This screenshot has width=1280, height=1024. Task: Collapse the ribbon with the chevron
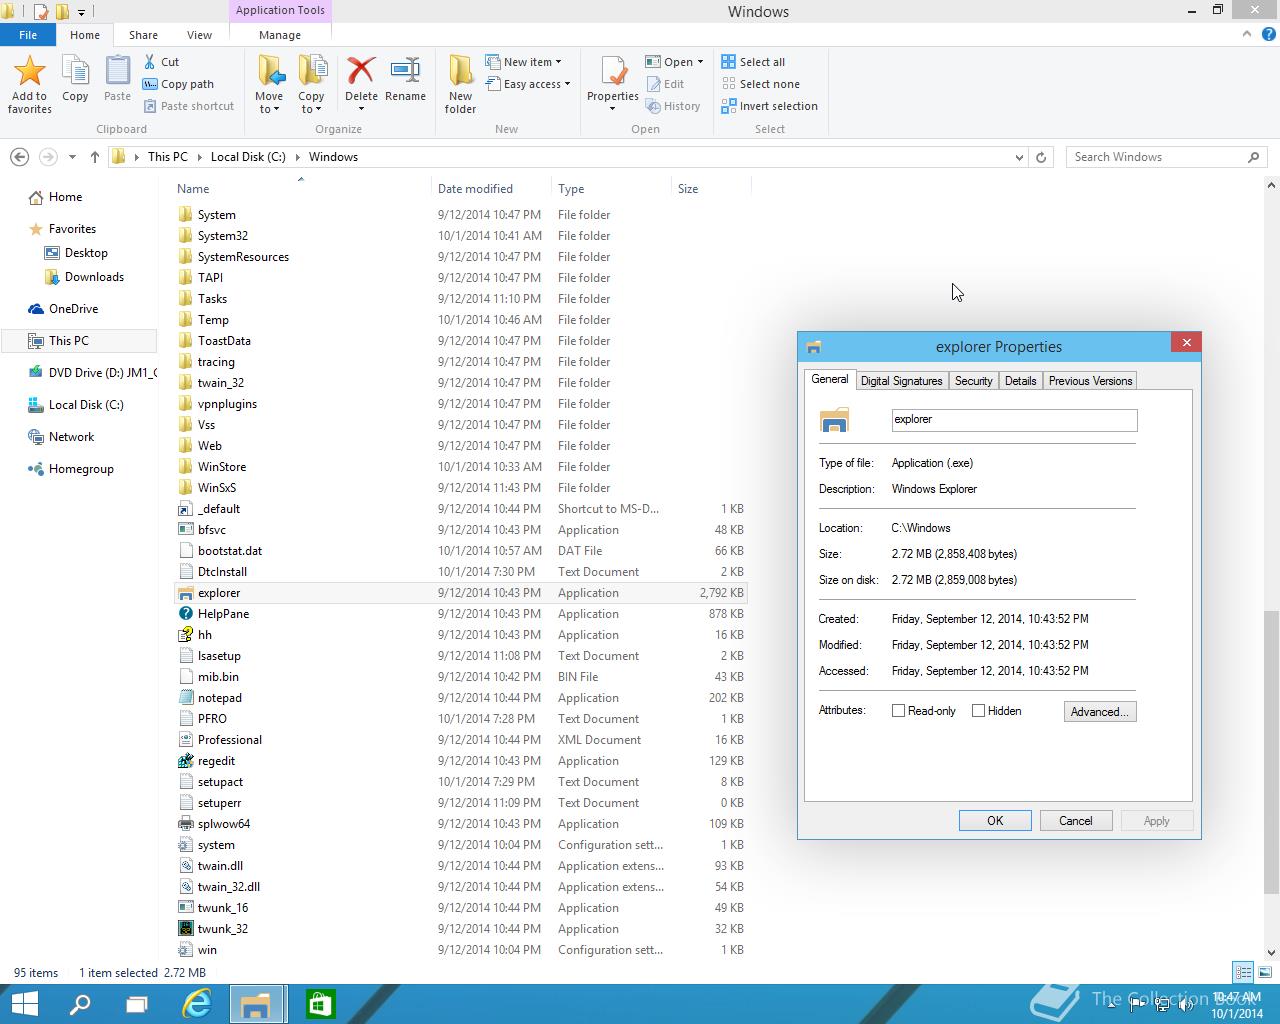pyautogui.click(x=1246, y=34)
